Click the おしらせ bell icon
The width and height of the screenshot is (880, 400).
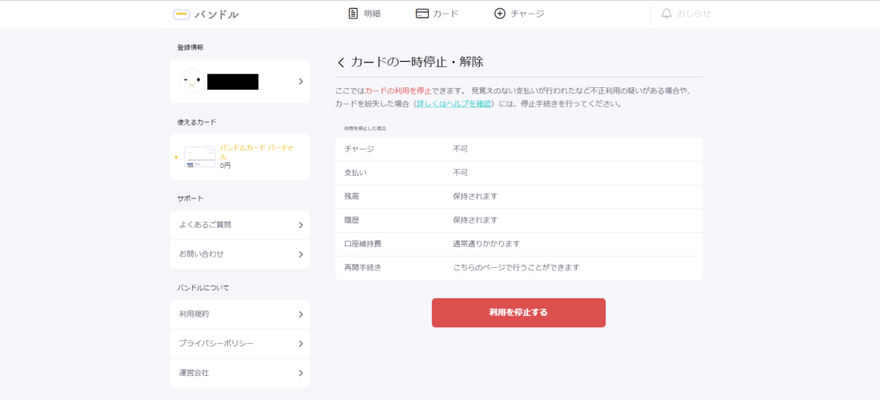pyautogui.click(x=667, y=13)
